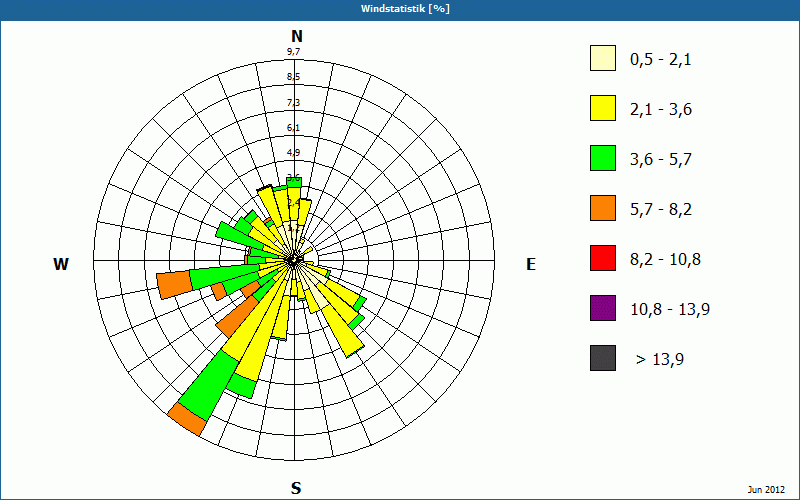Click the legend label '> 13,9'
Screen dimensions: 800x500
pyautogui.click(x=660, y=360)
